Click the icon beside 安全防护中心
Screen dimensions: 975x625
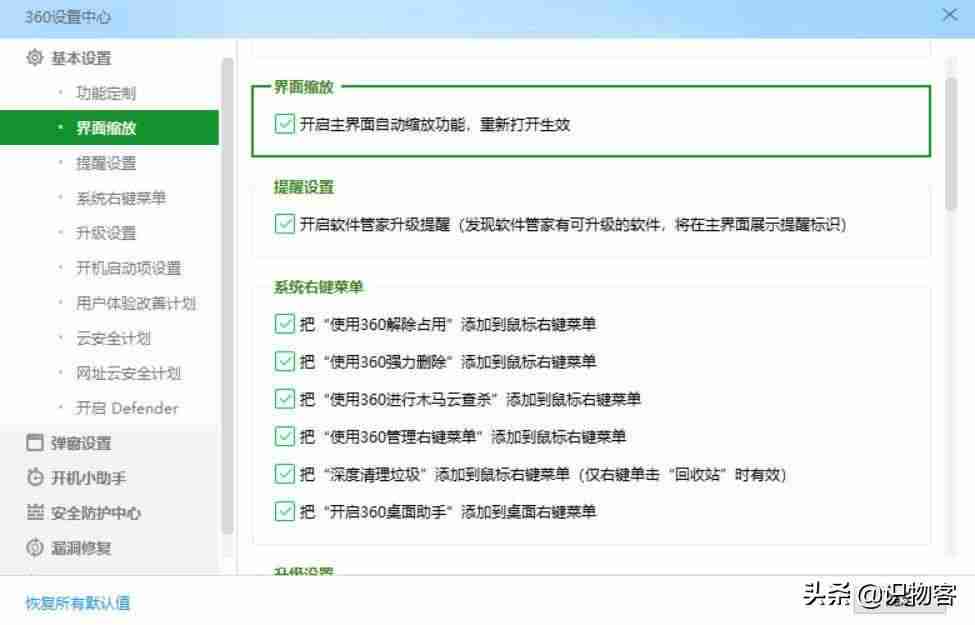point(35,512)
